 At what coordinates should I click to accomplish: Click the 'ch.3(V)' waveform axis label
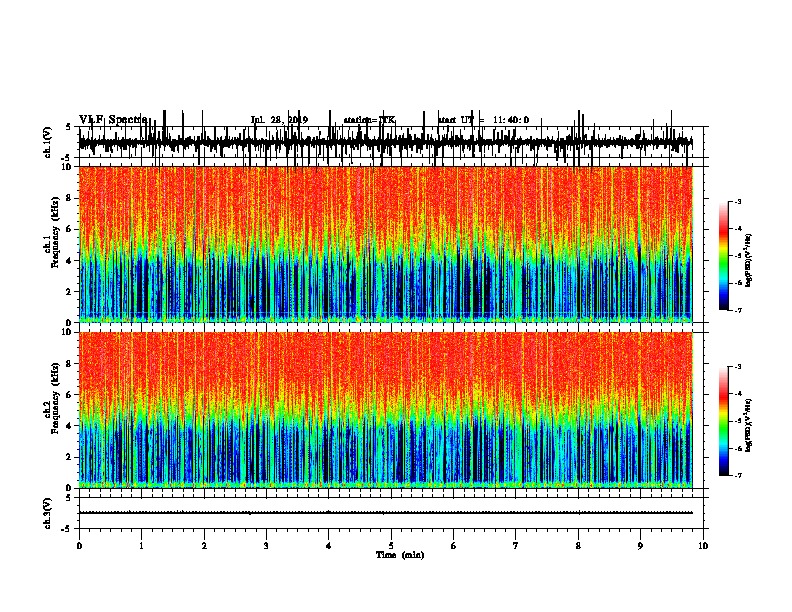click(48, 513)
